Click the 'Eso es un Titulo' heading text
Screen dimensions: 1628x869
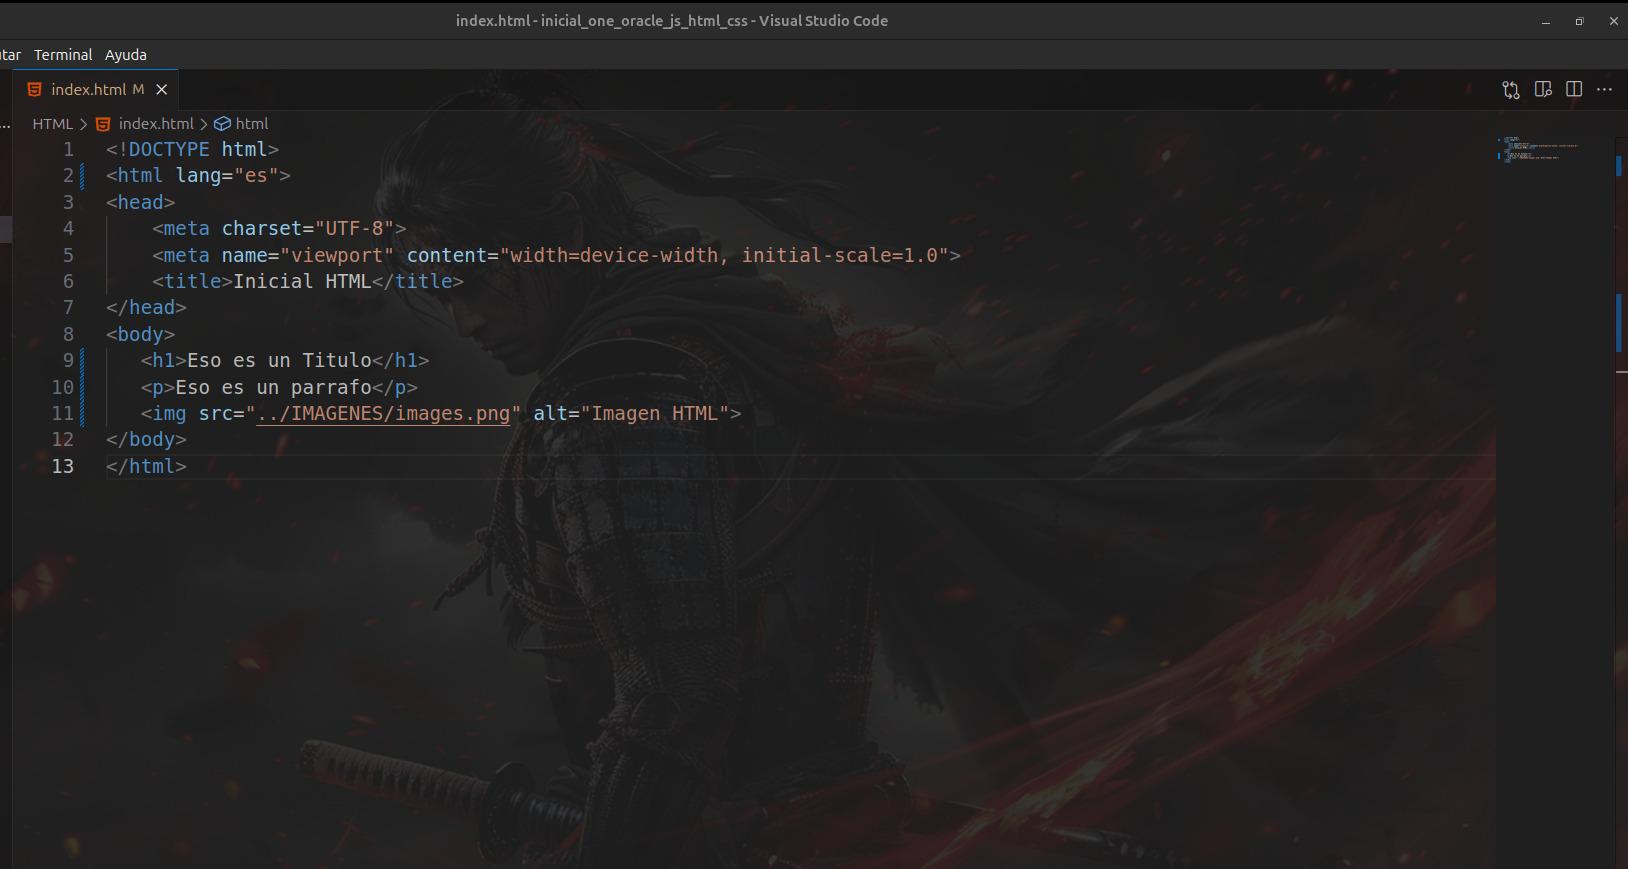(x=279, y=360)
